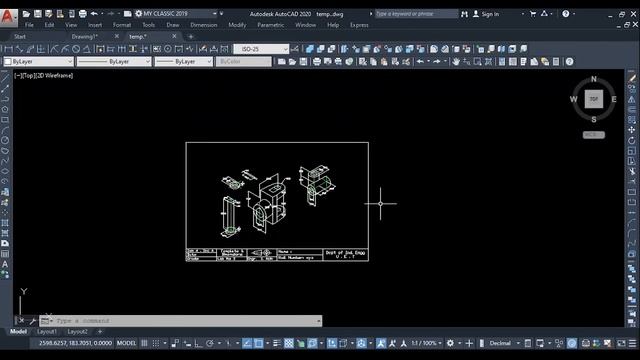Click the Undo arrow in quick access toolbar
640x360 pixels.
coord(94,14)
